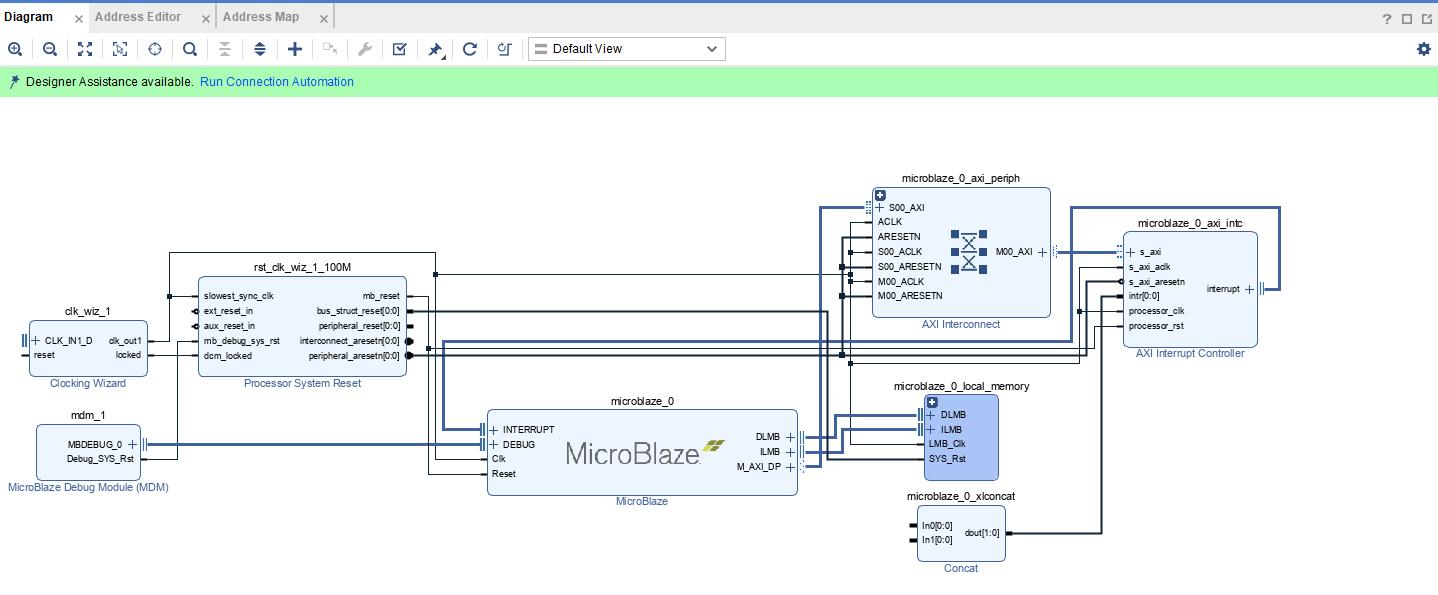Select the Clocking Wizard label
This screenshot has width=1438, height=595.
(x=88, y=383)
